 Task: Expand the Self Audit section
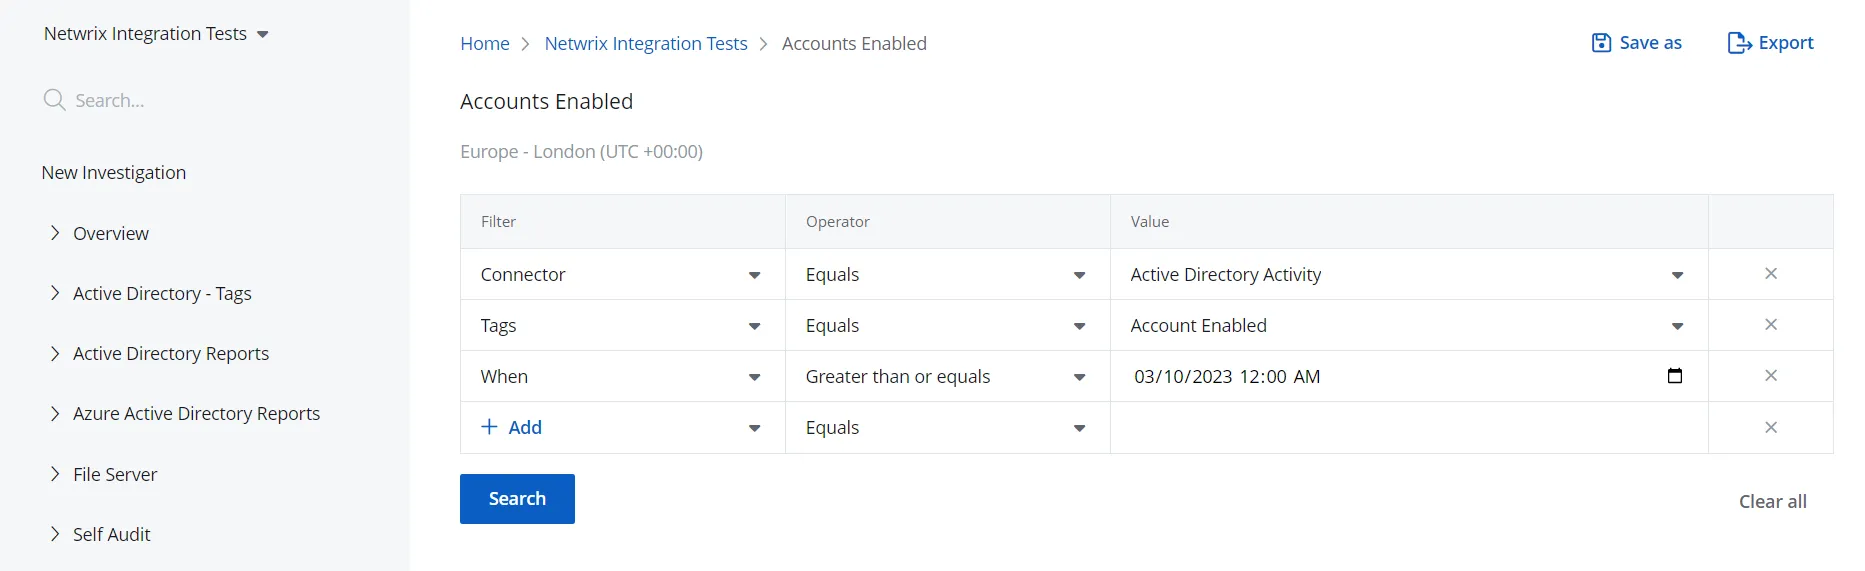pyautogui.click(x=55, y=534)
